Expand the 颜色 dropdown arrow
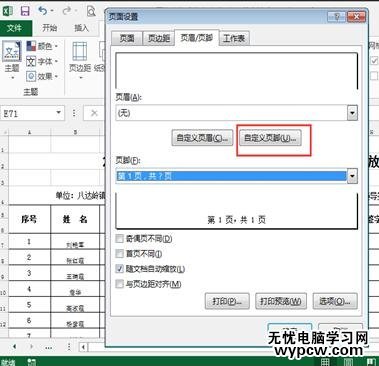This screenshot has height=366, width=379. [x=56, y=46]
